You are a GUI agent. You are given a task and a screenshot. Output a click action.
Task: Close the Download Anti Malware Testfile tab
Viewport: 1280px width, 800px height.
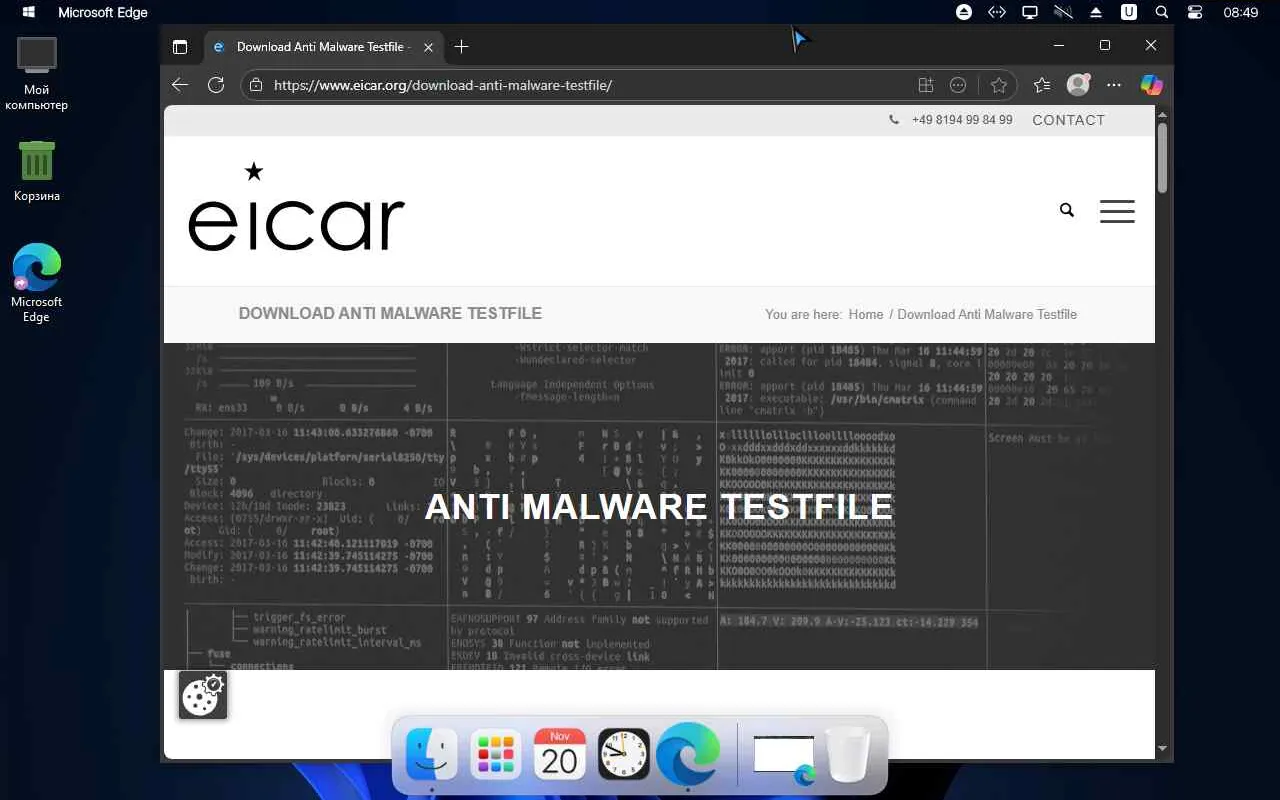point(429,47)
